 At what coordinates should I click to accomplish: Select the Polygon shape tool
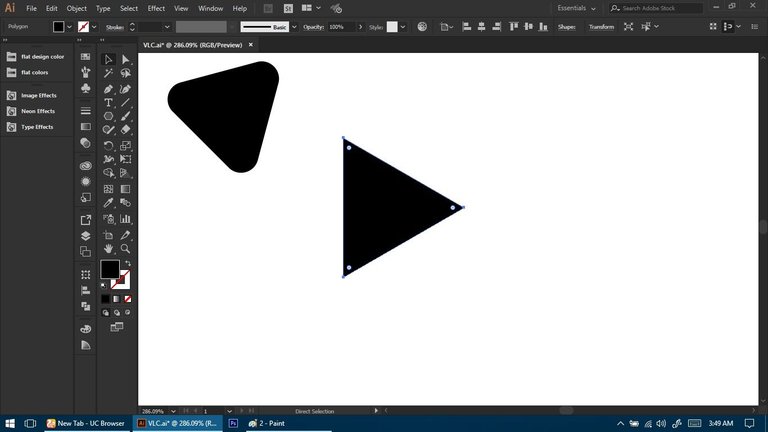[x=108, y=116]
